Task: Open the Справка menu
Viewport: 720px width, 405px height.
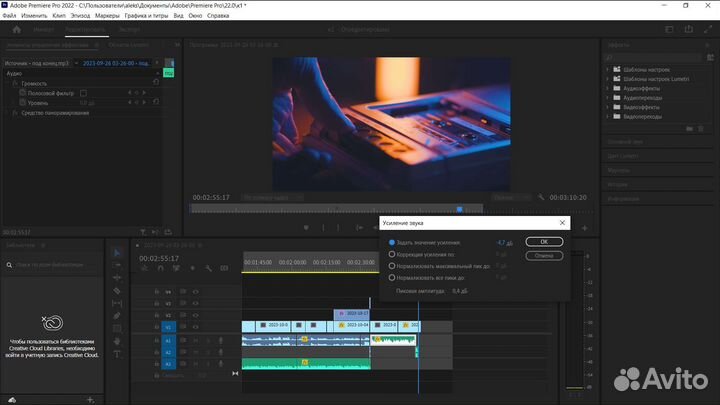Action: (x=218, y=16)
